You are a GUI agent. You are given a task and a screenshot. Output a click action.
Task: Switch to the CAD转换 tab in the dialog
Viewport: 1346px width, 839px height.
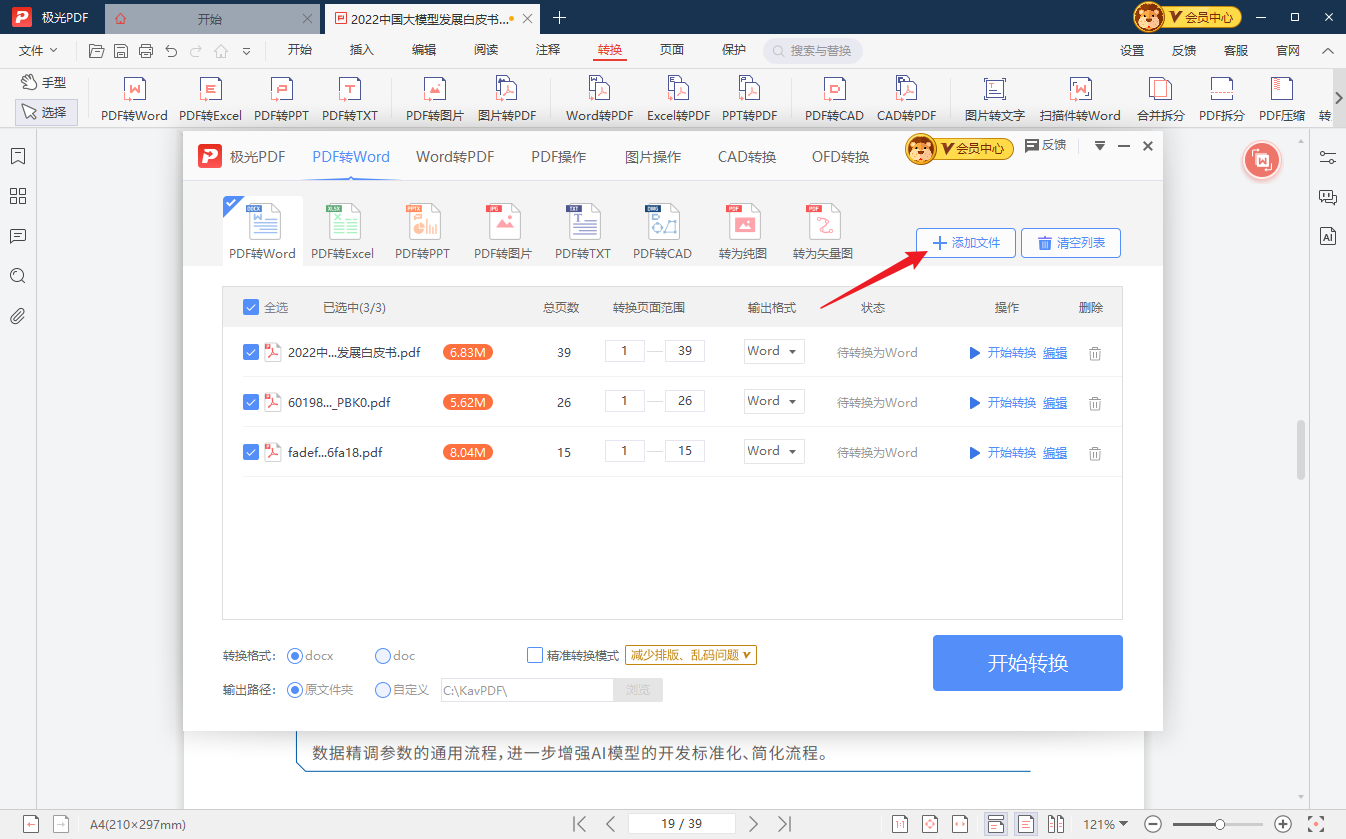pos(745,157)
